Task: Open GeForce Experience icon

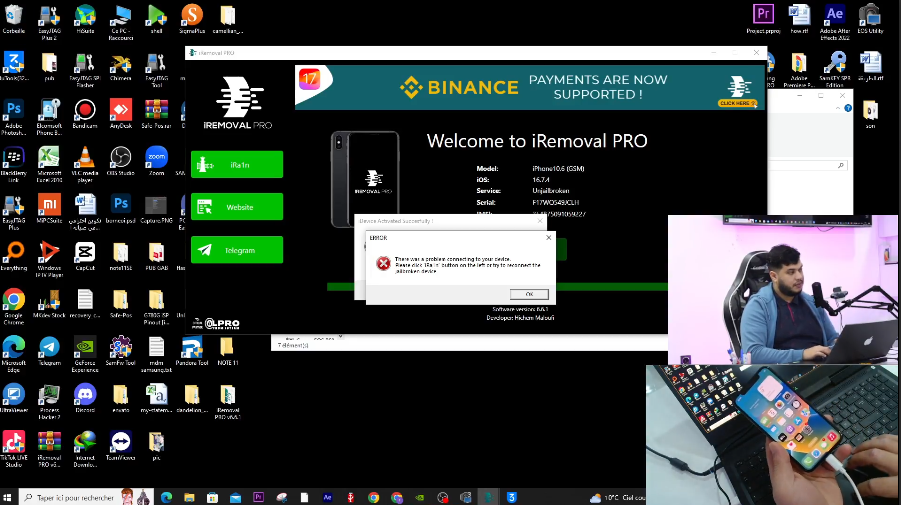Action: coord(85,354)
